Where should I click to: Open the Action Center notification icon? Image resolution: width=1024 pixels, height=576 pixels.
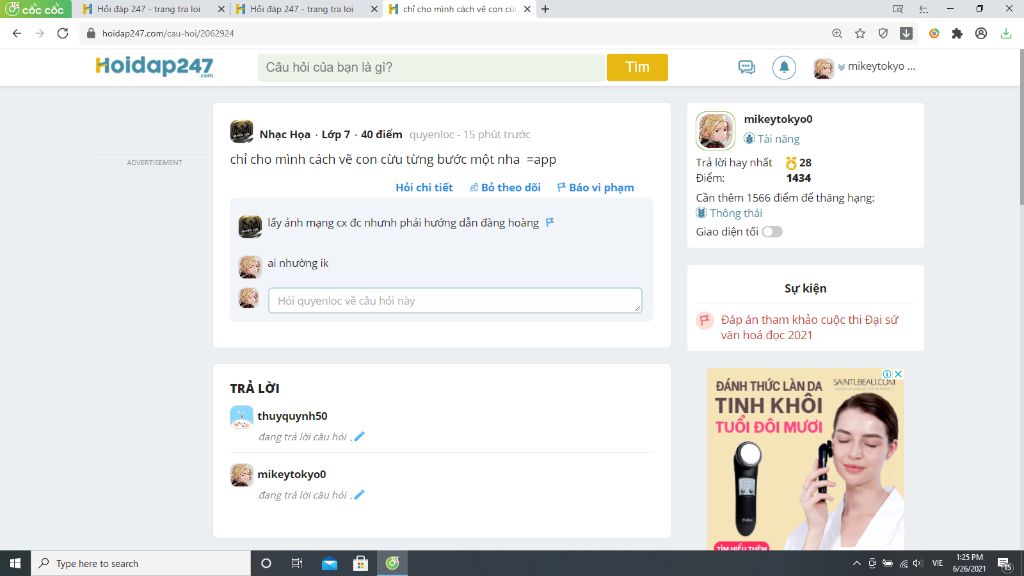pyautogui.click(x=1005, y=563)
